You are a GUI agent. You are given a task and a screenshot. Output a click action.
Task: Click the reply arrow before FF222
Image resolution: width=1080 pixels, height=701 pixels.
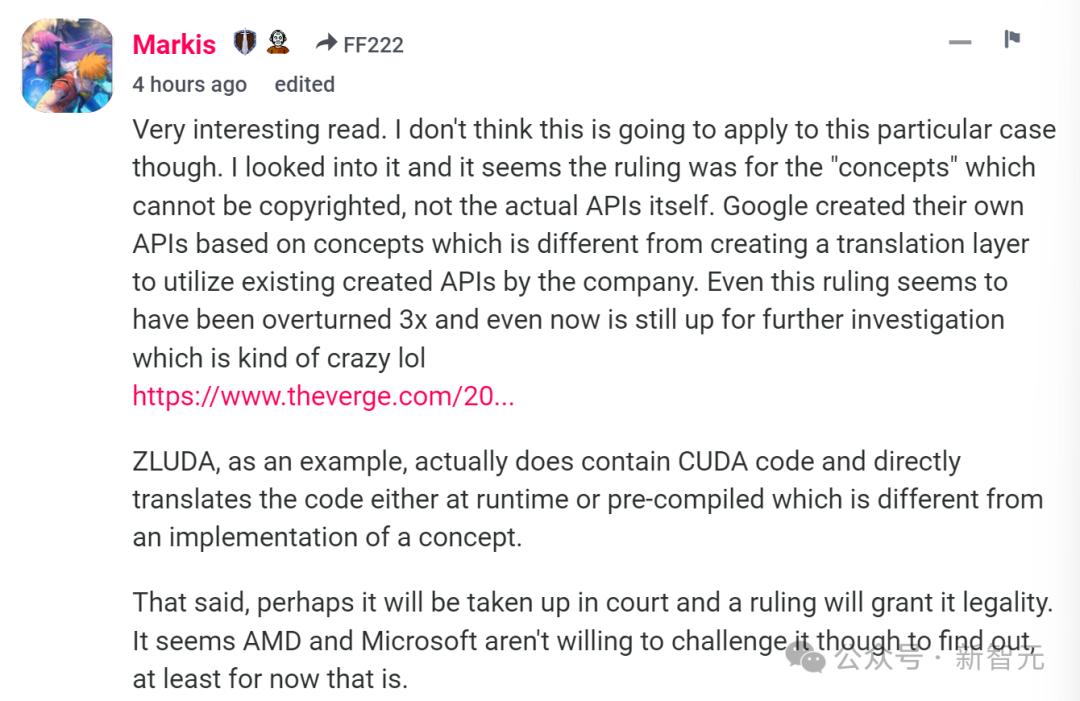(x=326, y=43)
